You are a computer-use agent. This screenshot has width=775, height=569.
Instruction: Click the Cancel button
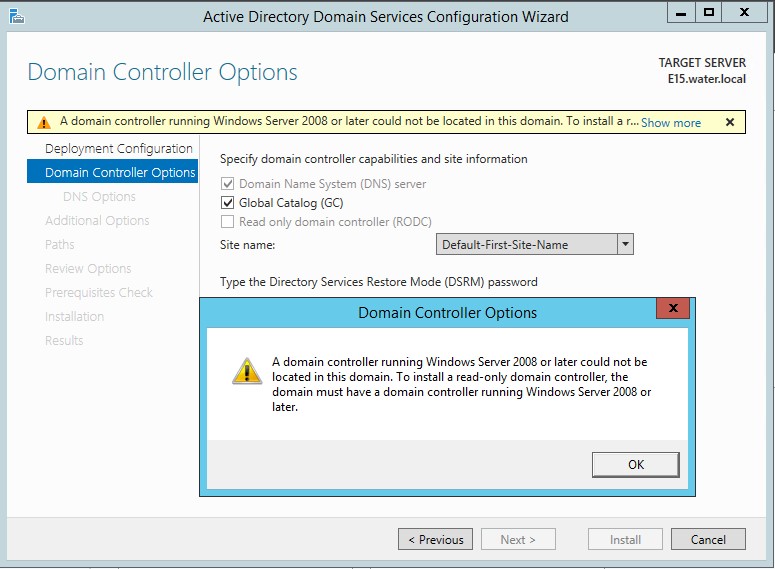click(x=708, y=539)
